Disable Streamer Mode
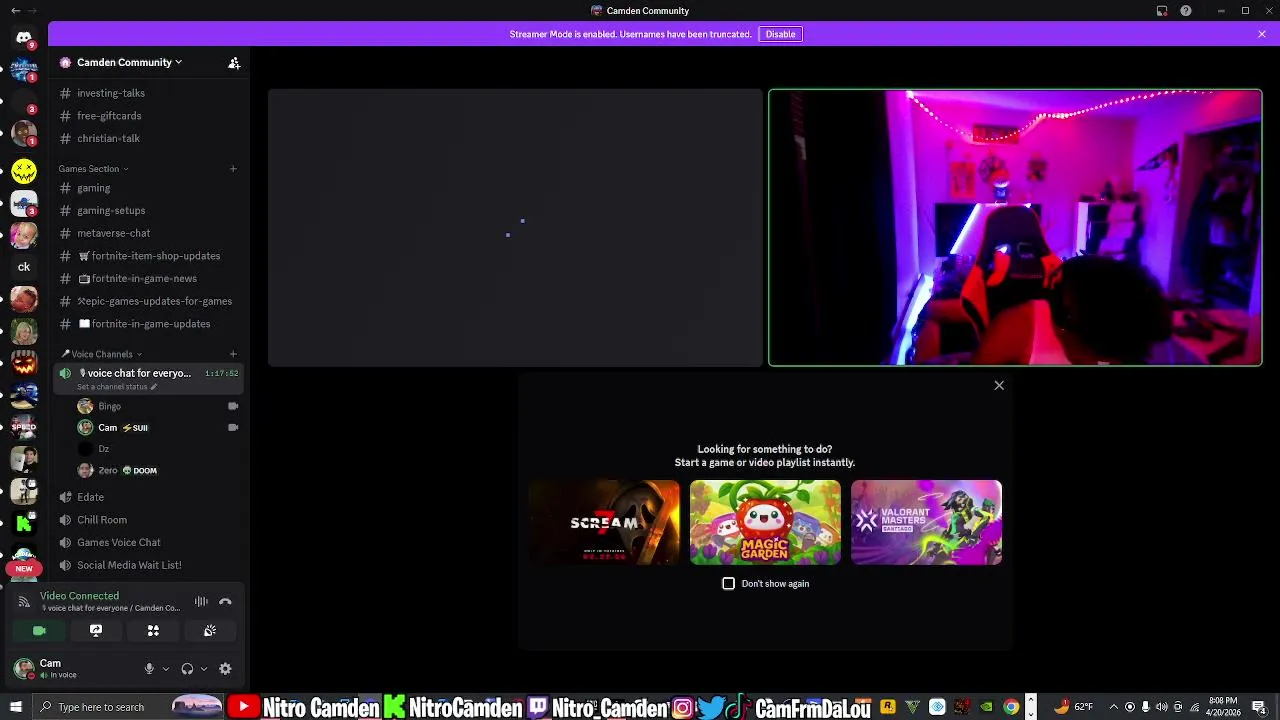Screen dimensions: 1280x720 [780, 34]
